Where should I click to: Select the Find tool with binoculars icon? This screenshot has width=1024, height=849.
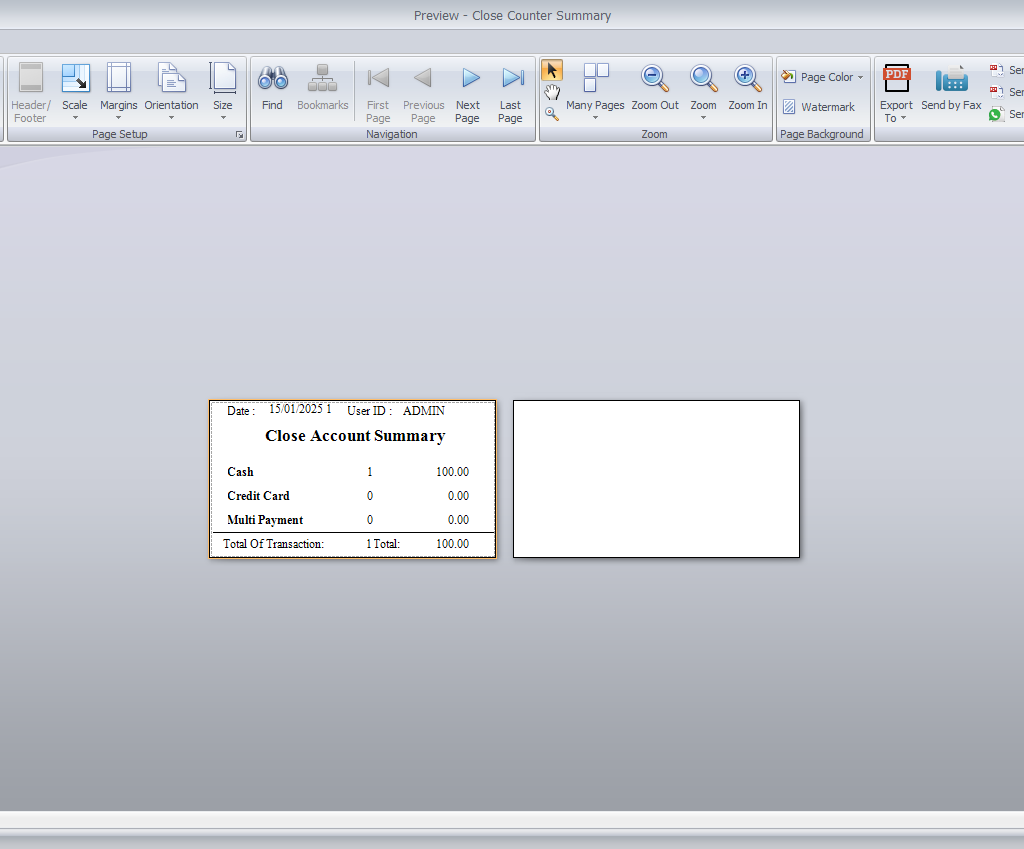(272, 88)
